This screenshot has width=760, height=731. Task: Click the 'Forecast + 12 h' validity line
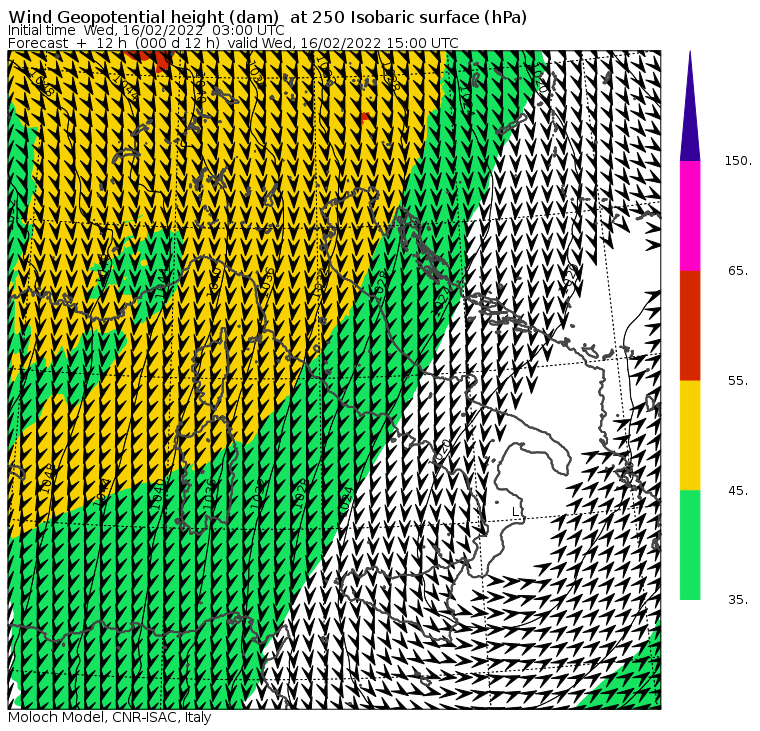tap(233, 43)
